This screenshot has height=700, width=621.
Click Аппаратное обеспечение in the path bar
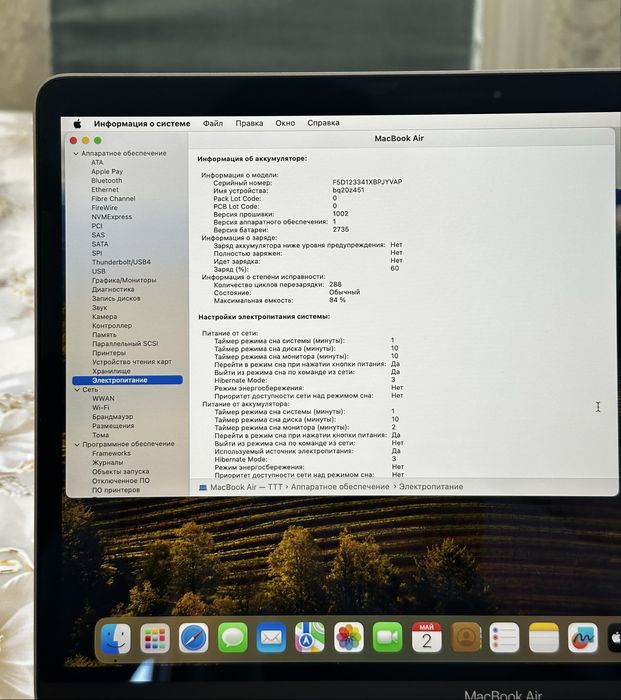[x=340, y=487]
